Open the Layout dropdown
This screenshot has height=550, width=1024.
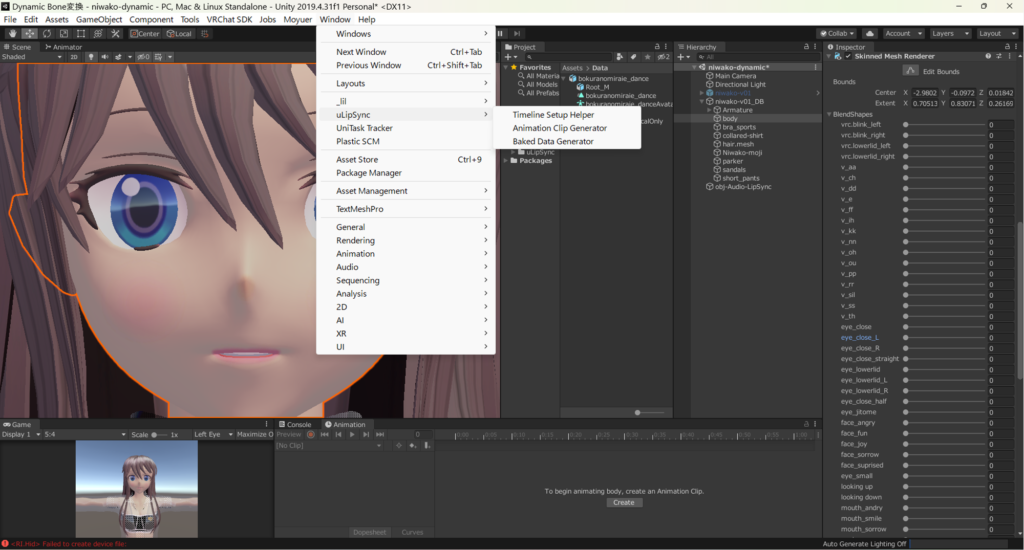[x=996, y=33]
